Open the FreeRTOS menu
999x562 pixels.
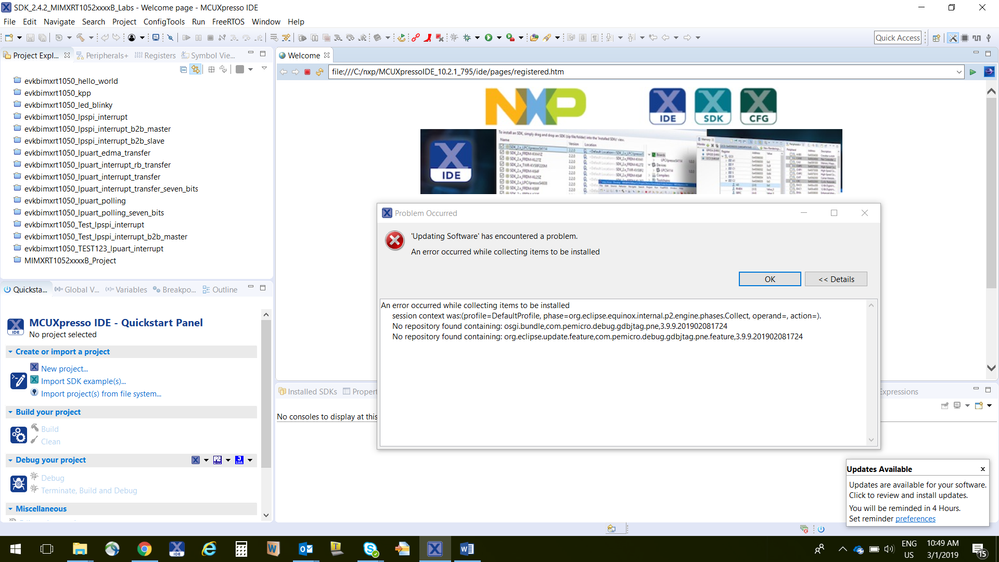(x=228, y=22)
